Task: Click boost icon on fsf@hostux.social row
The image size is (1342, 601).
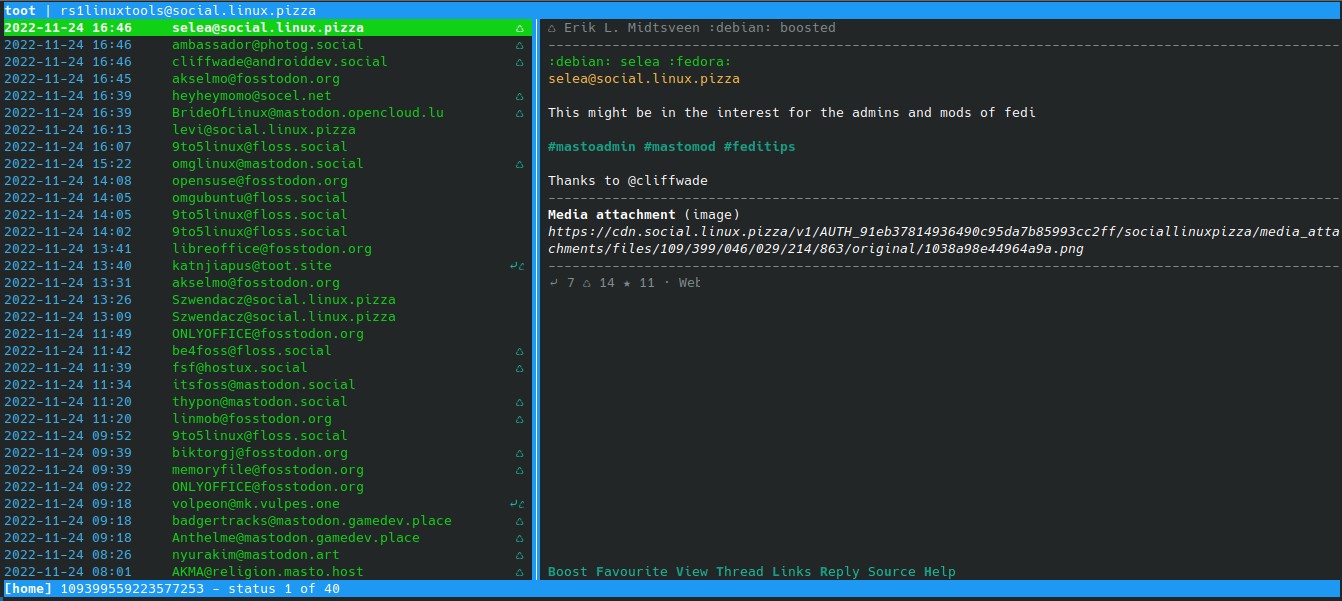Action: (519, 368)
